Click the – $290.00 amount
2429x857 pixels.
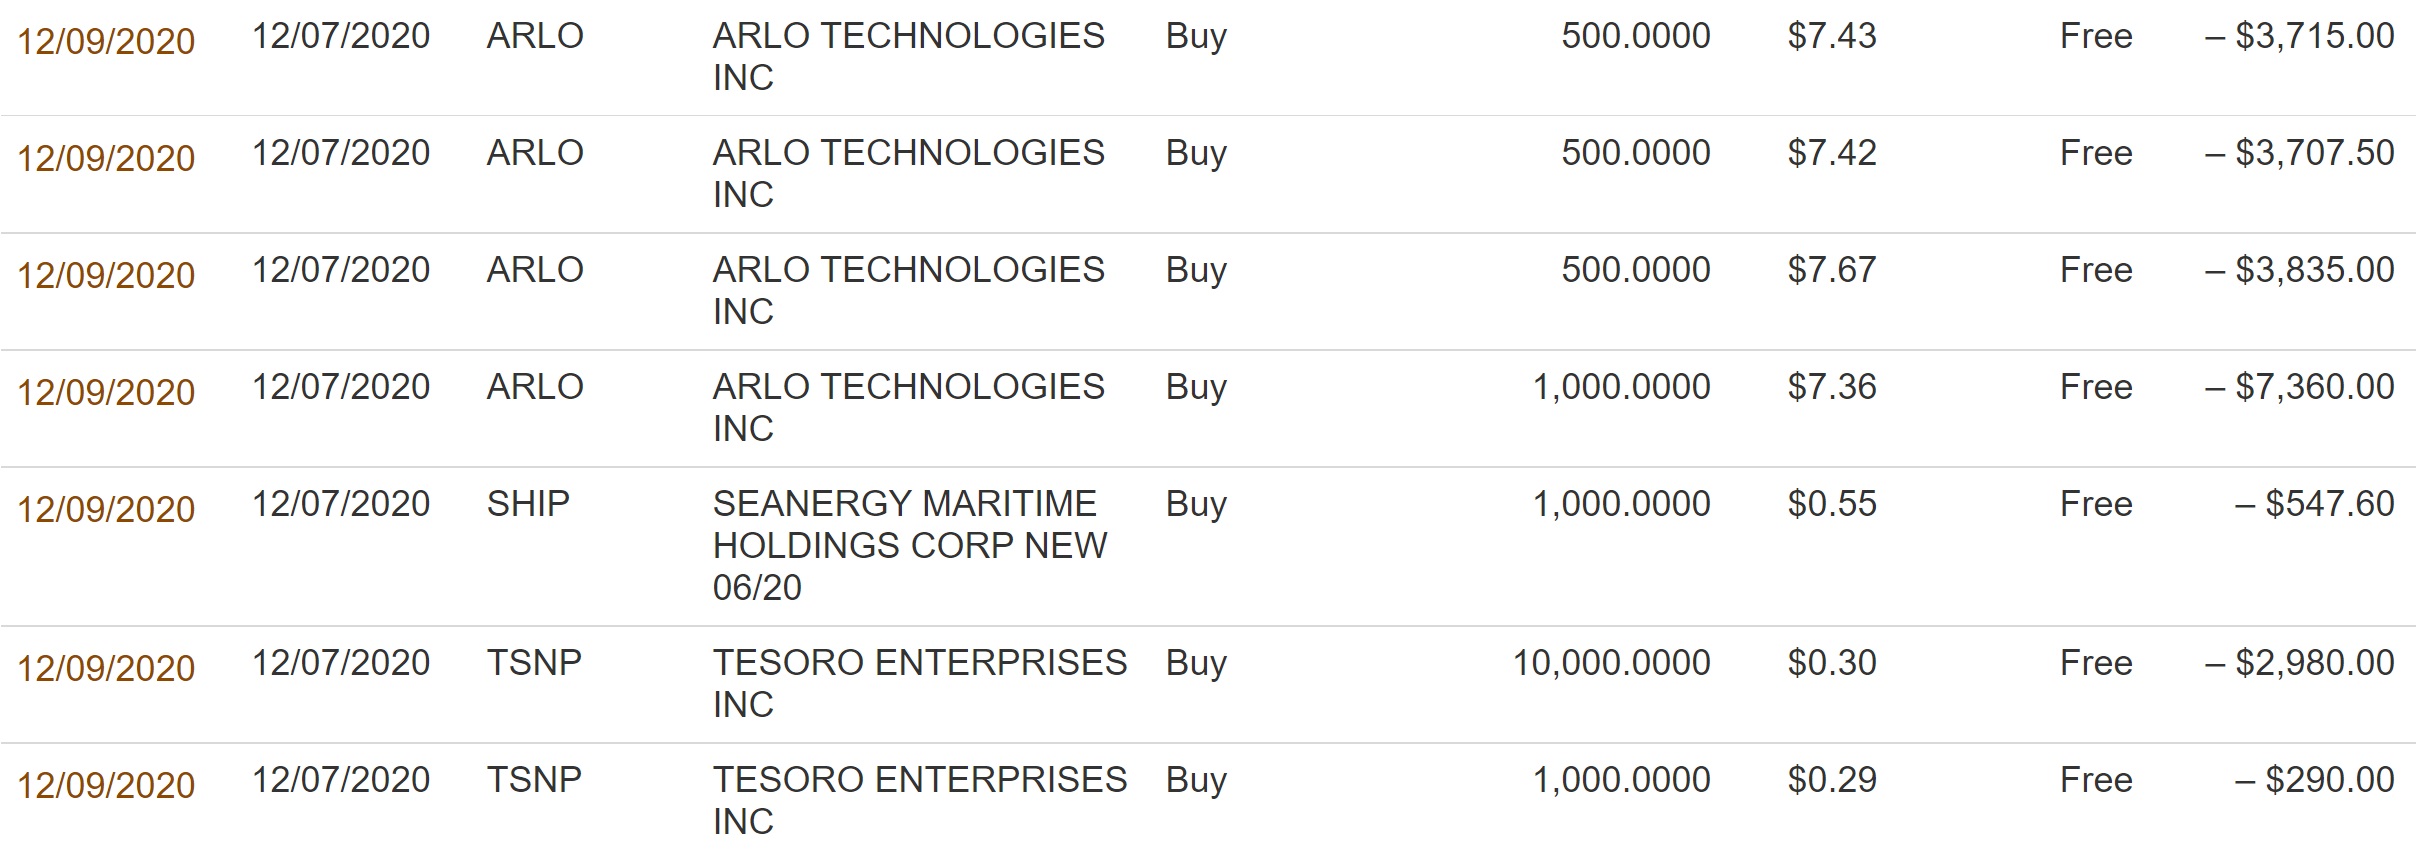click(2314, 780)
